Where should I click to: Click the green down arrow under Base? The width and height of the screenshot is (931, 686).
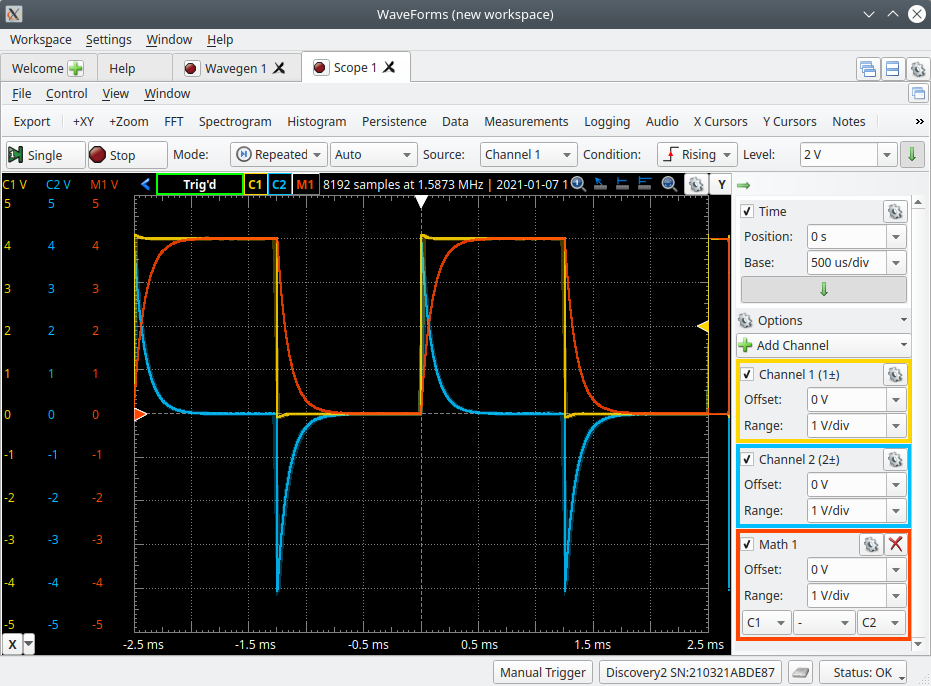pos(824,289)
